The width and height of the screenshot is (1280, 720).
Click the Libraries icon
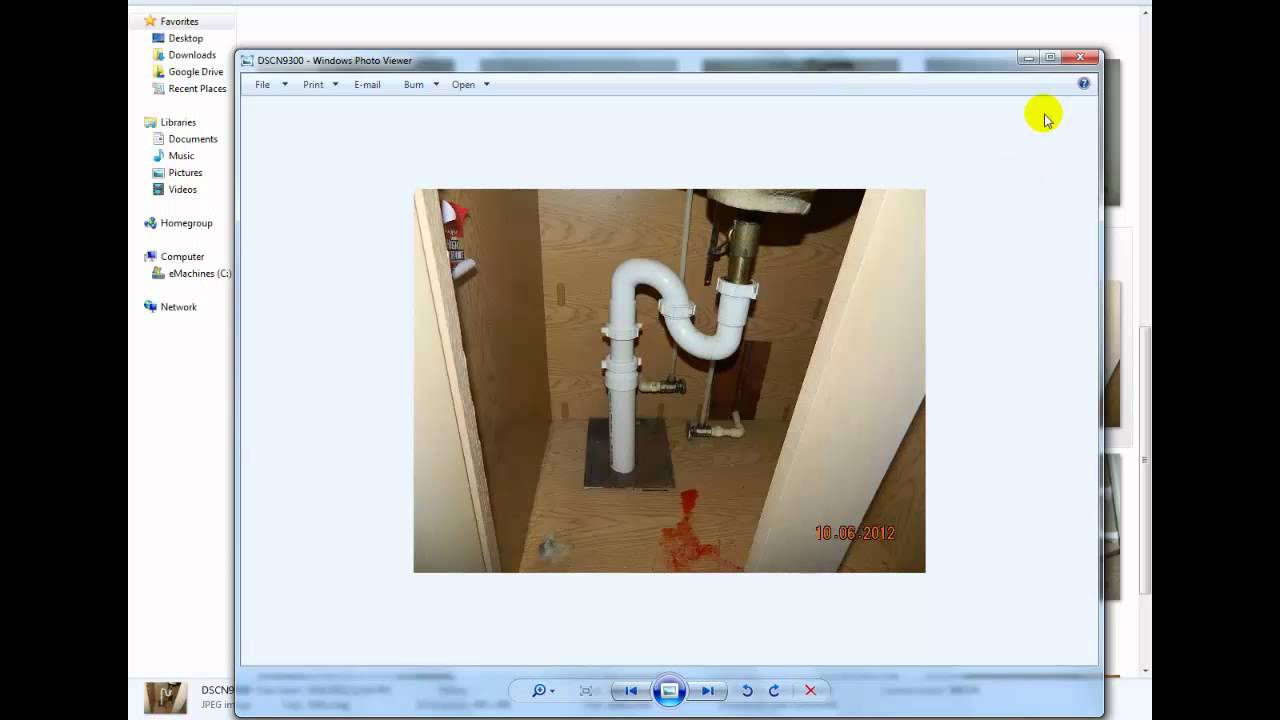[150, 122]
